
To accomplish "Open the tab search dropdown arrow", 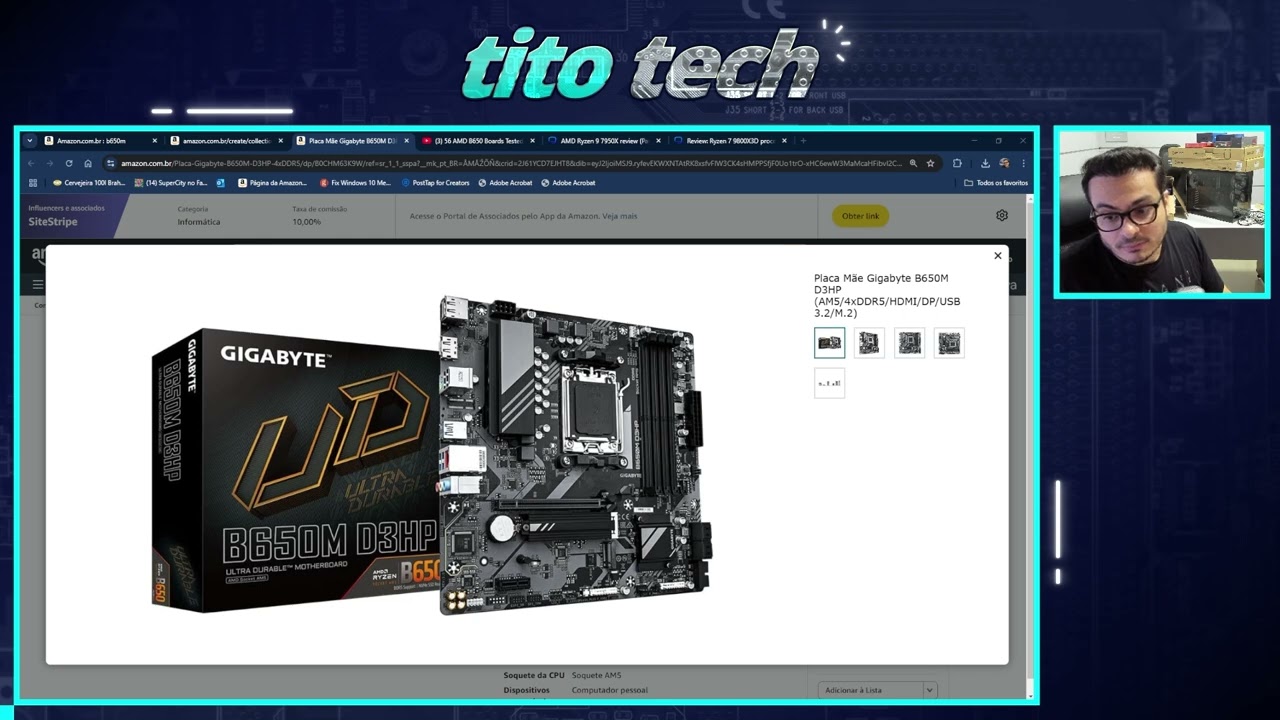I will click(30, 141).
